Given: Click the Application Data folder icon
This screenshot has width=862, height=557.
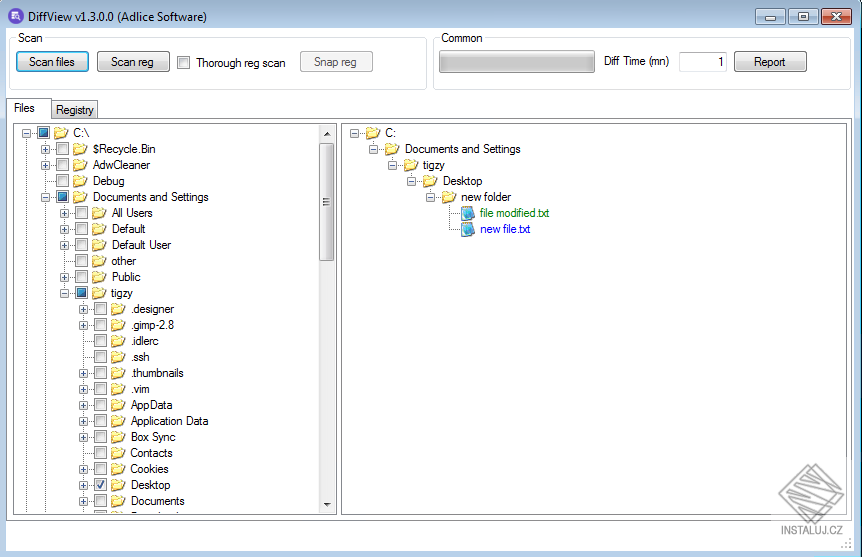Looking at the screenshot, I should click(118, 421).
